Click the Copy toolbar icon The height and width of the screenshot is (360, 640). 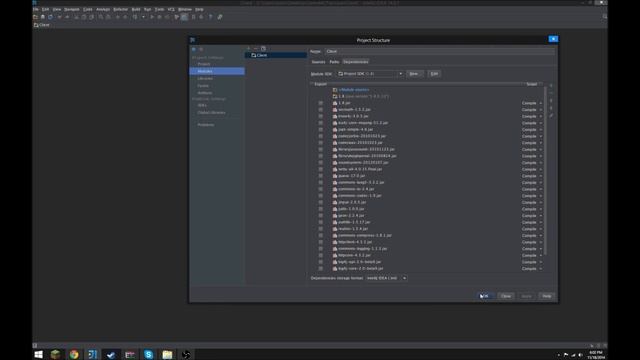(84, 17)
